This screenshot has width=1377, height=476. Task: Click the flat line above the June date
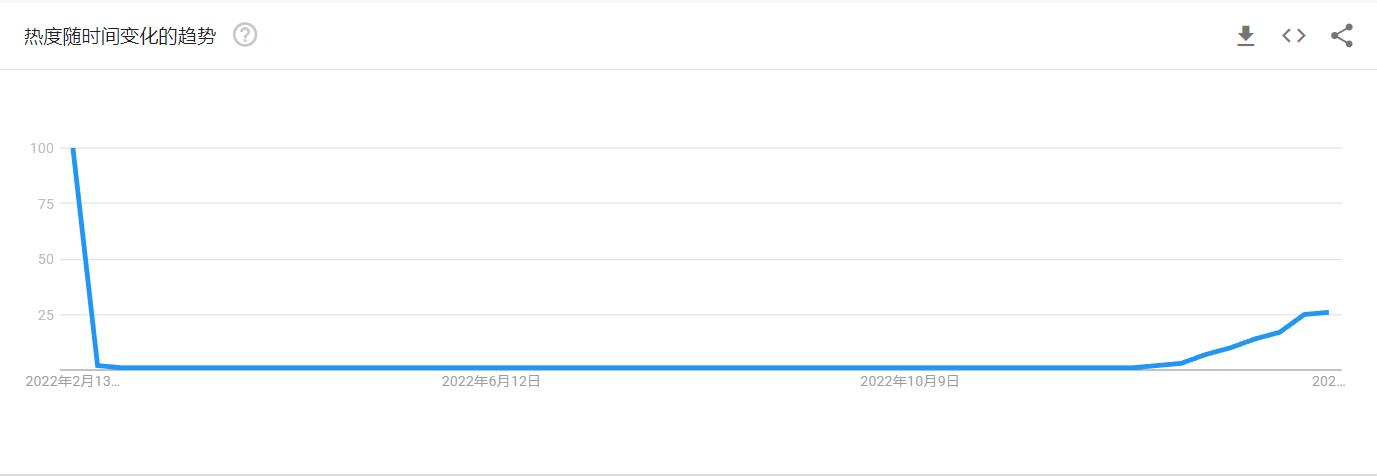point(491,368)
